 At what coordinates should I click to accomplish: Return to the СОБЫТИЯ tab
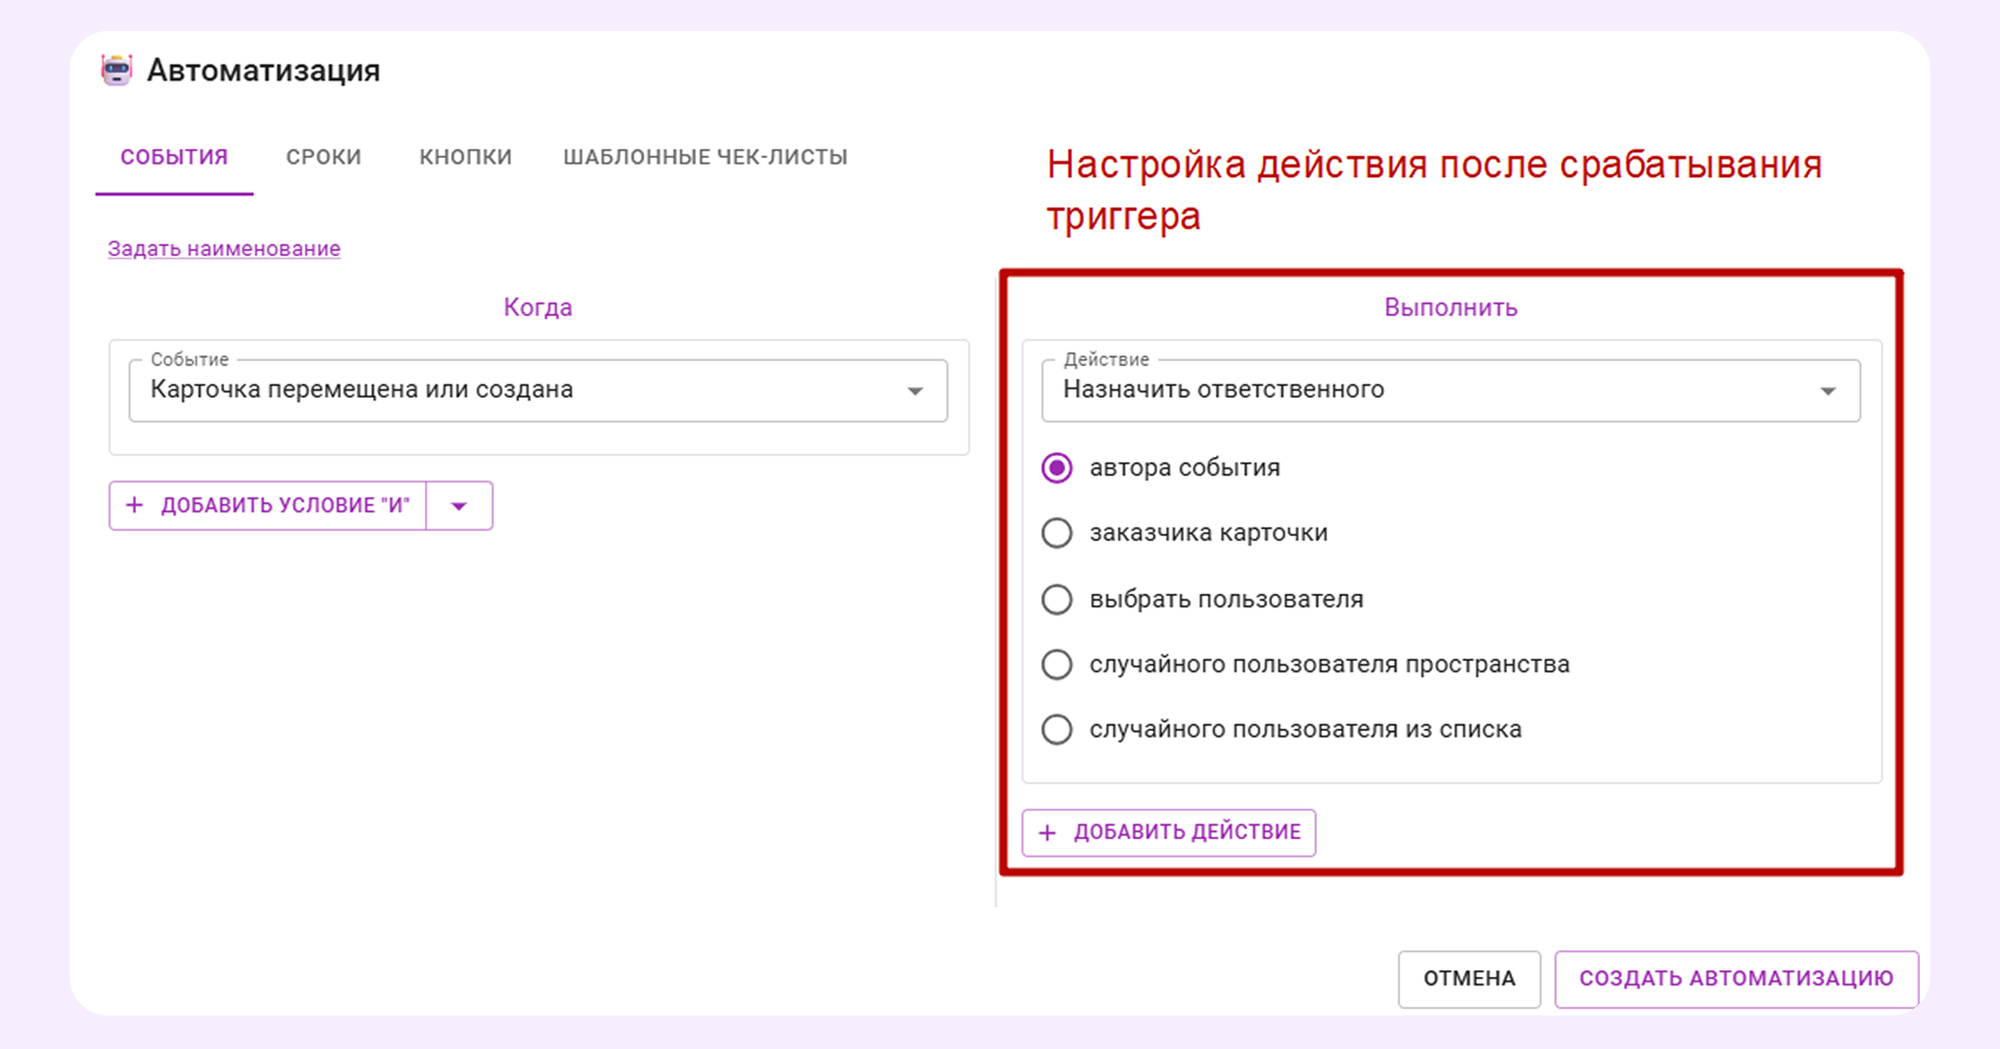174,156
